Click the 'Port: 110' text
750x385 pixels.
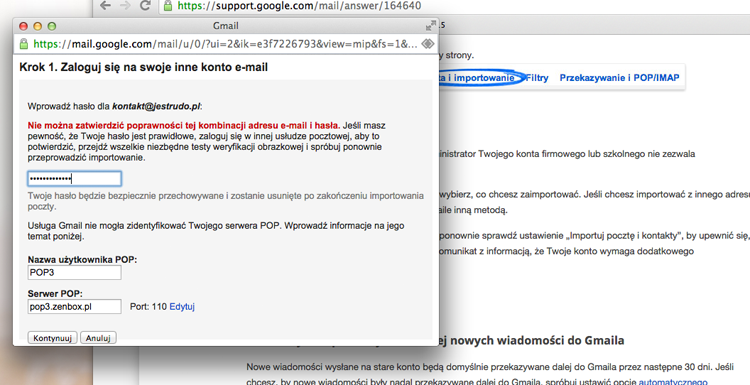[148, 307]
